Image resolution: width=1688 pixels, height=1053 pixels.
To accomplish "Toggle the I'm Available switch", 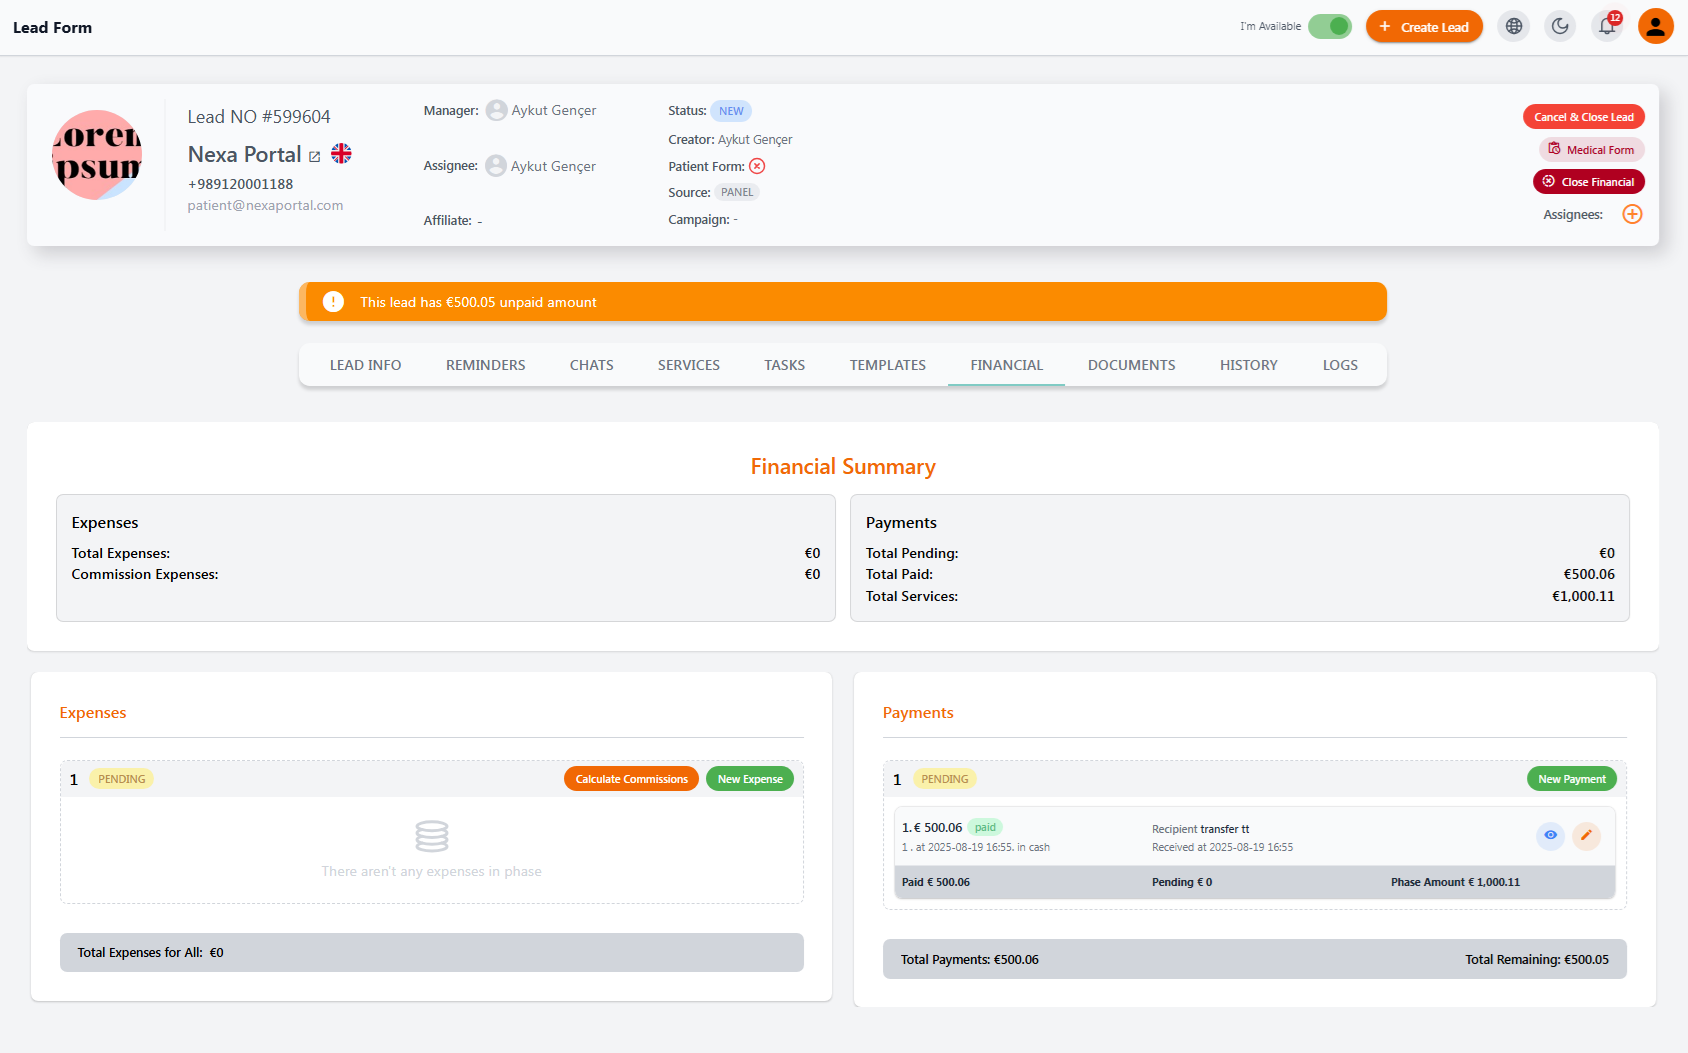I will [1330, 27].
